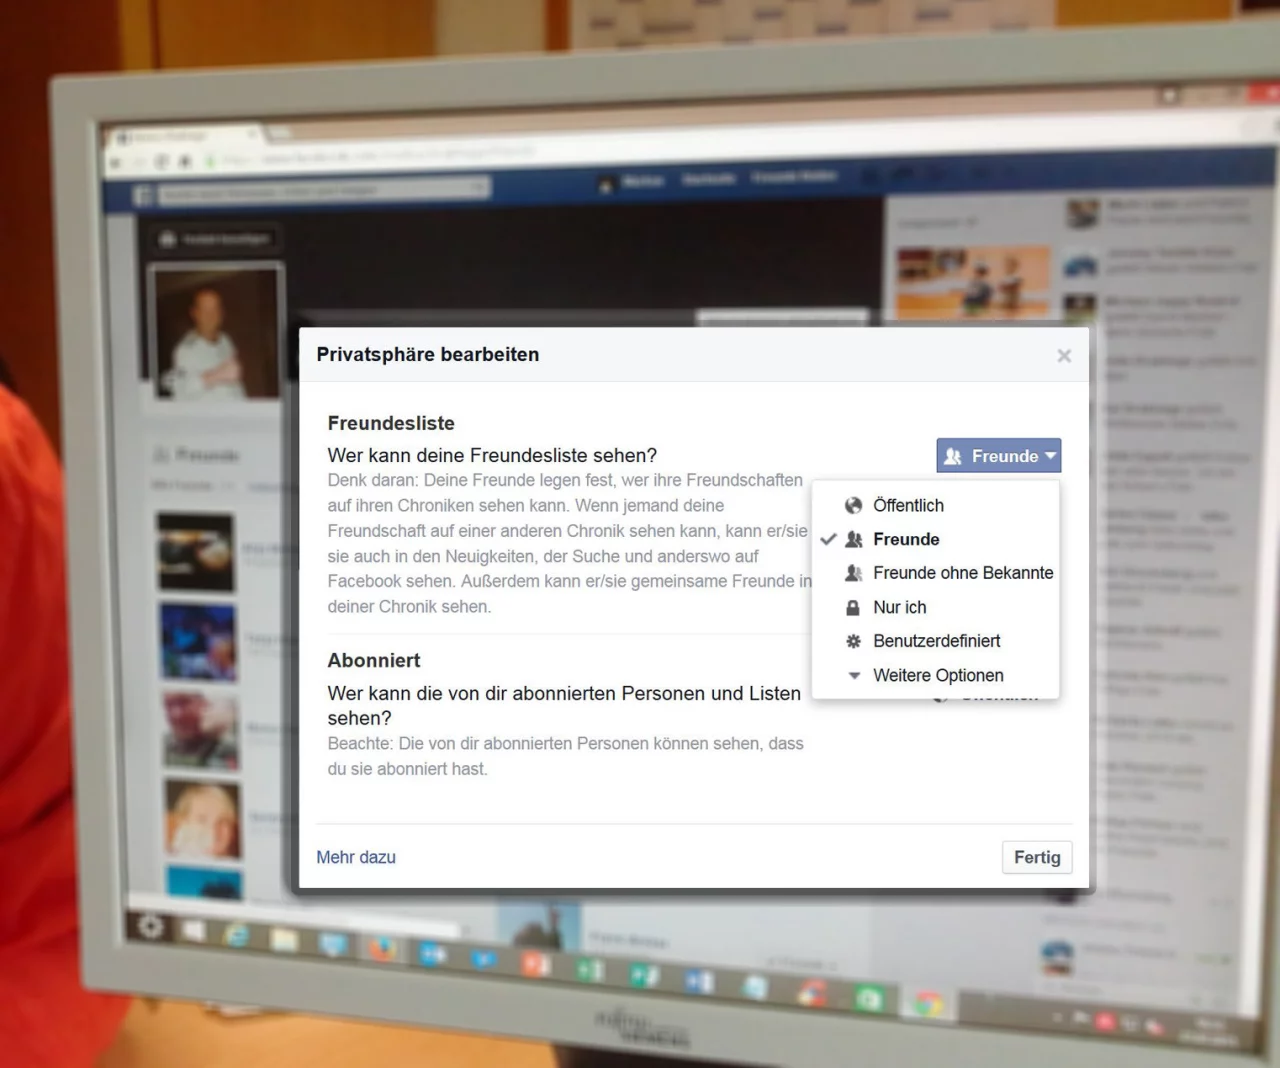Launch Firefox from the taskbar
The height and width of the screenshot is (1068, 1280).
(x=383, y=948)
